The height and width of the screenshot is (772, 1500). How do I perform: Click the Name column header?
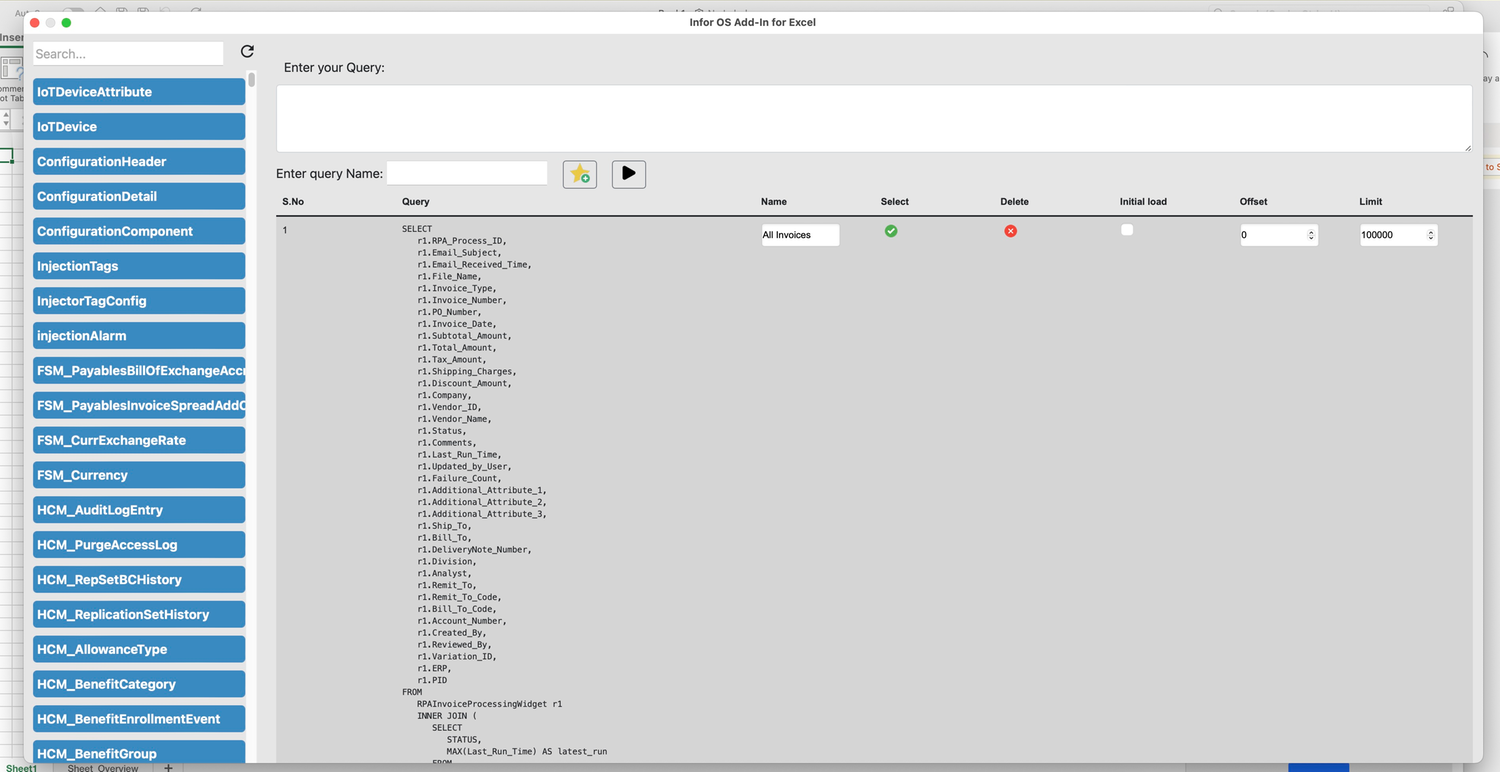[774, 202]
